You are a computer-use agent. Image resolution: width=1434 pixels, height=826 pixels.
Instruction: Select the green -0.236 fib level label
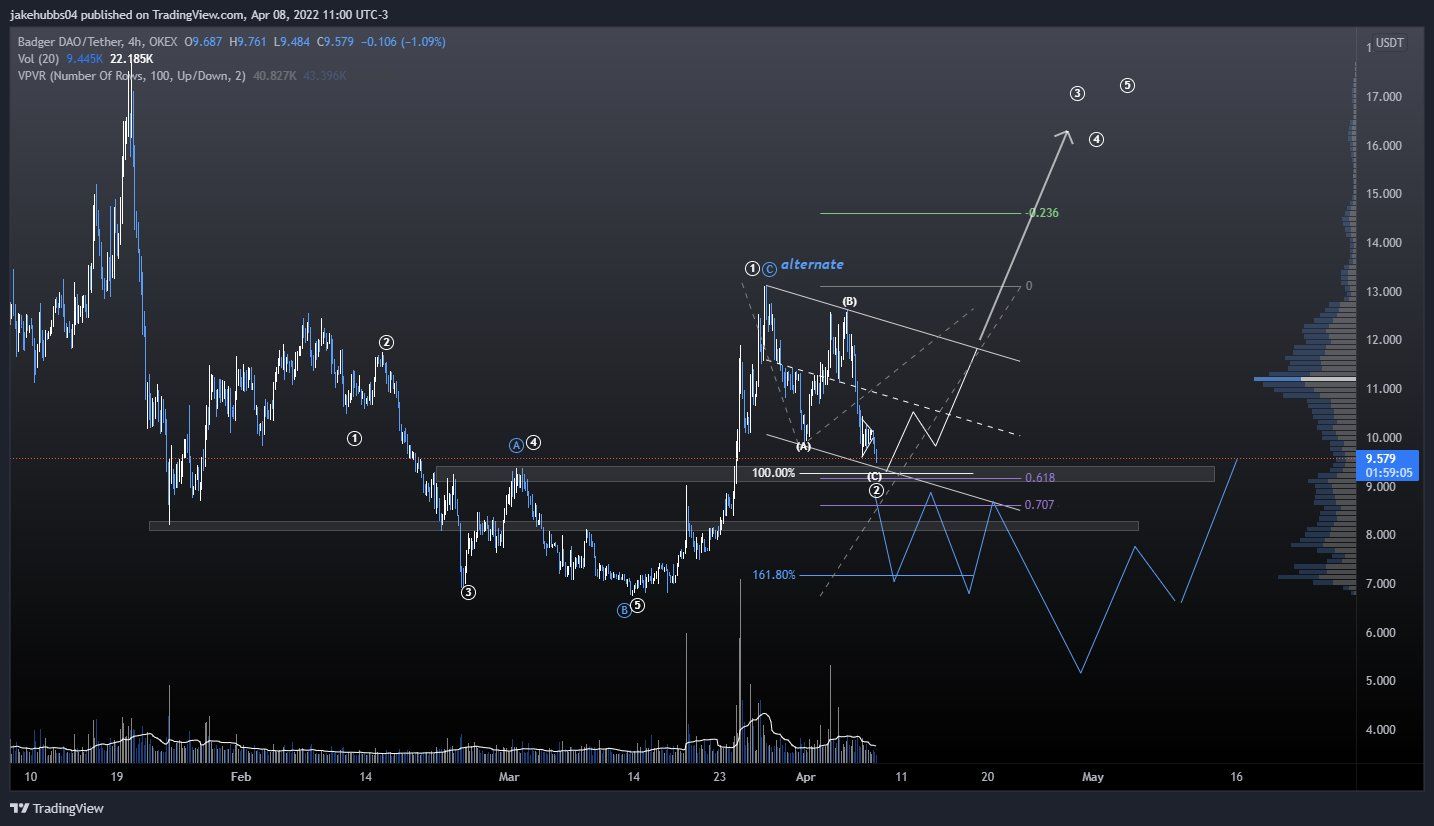point(1042,213)
